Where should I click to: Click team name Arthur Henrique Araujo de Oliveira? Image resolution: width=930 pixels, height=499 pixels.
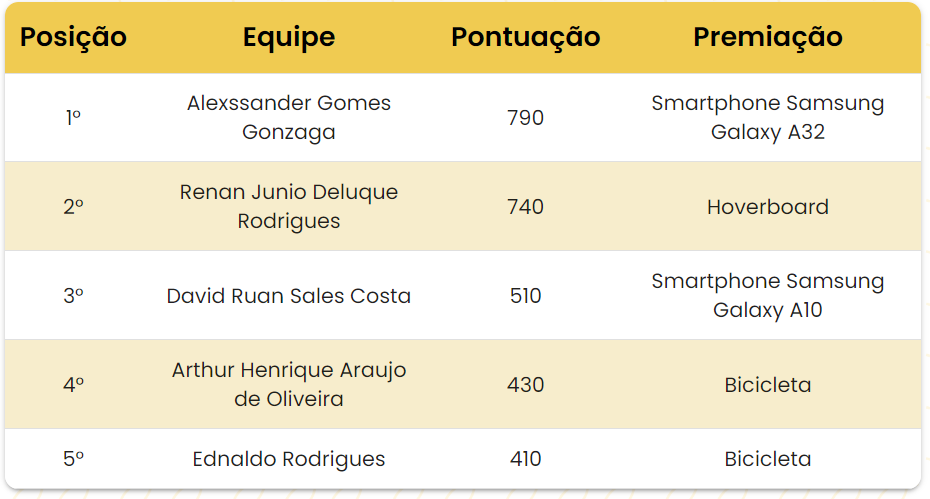pos(289,385)
